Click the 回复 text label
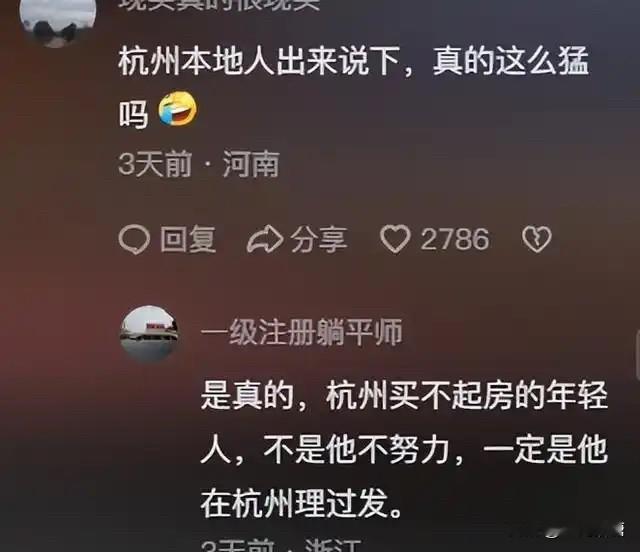The image size is (640, 552). pyautogui.click(x=188, y=239)
